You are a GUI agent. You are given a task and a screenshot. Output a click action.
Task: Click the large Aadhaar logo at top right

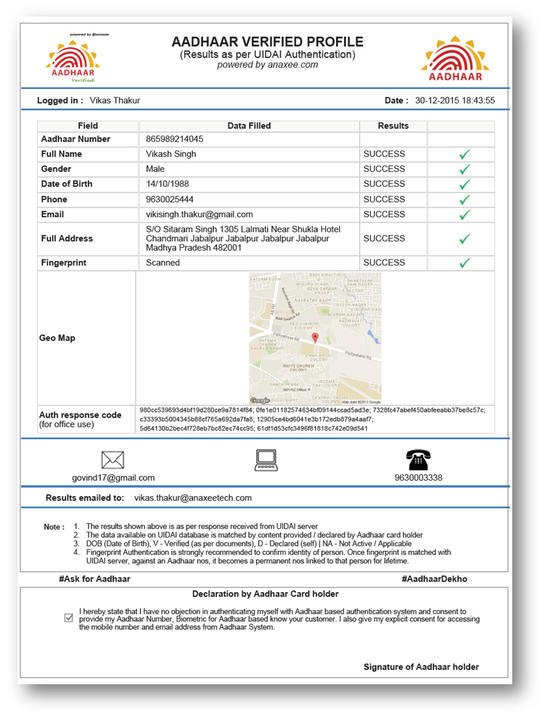(455, 58)
